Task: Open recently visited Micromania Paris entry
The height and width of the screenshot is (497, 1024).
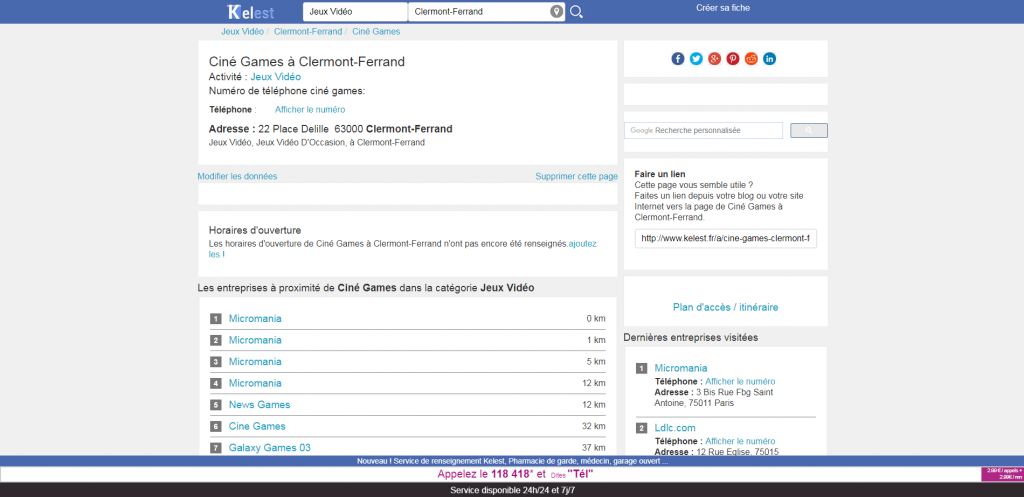Action: 680,368
